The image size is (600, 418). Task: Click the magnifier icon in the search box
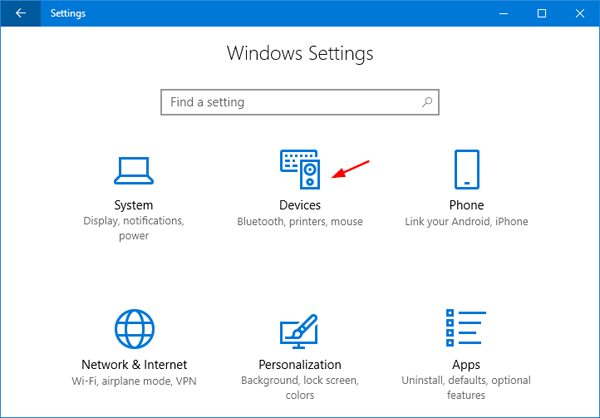[427, 102]
